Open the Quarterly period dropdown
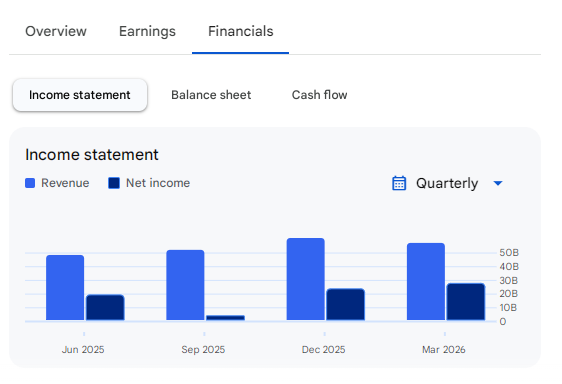The width and height of the screenshot is (562, 384). point(447,183)
